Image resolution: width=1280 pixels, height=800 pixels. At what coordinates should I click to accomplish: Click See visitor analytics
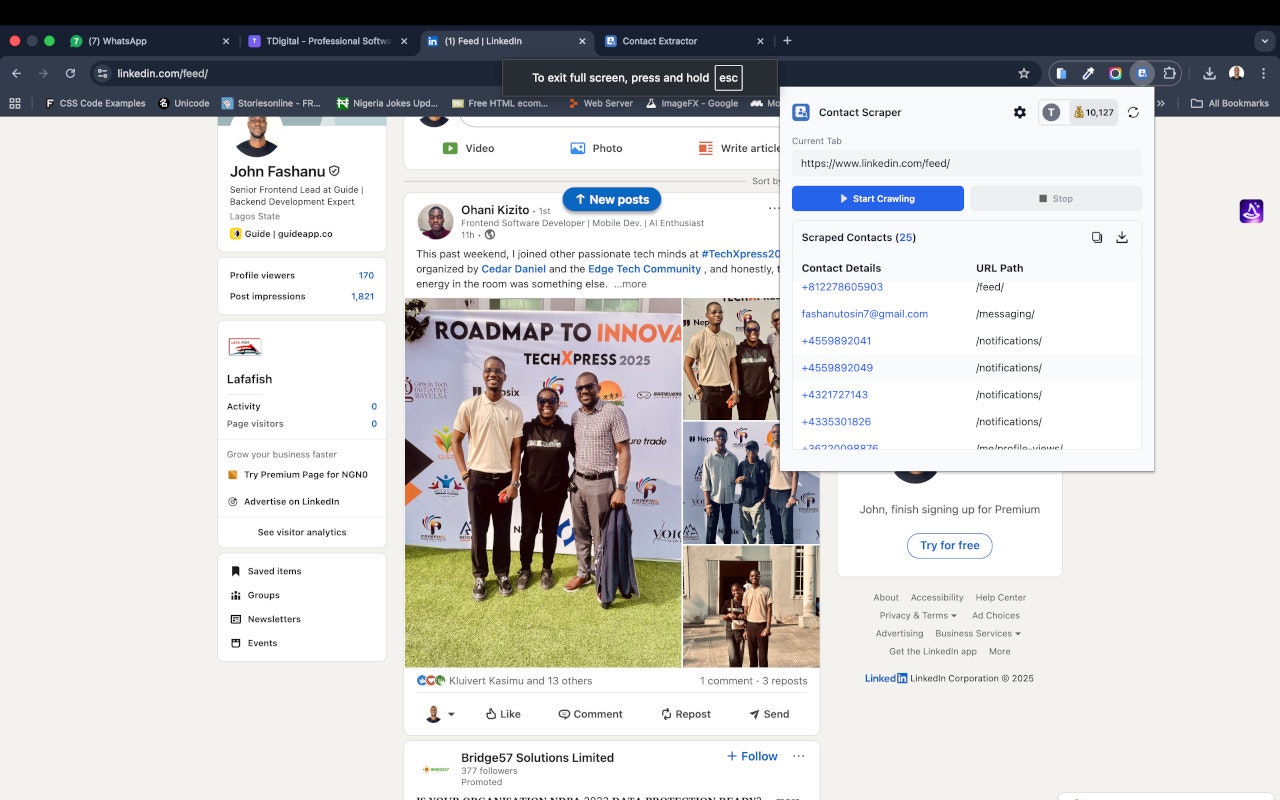(302, 532)
